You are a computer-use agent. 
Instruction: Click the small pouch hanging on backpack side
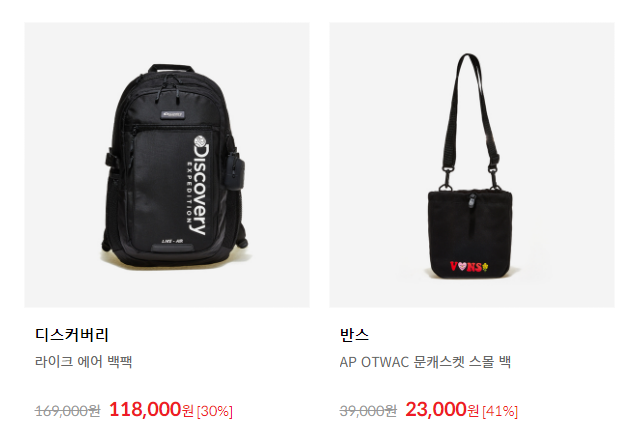[234, 171]
